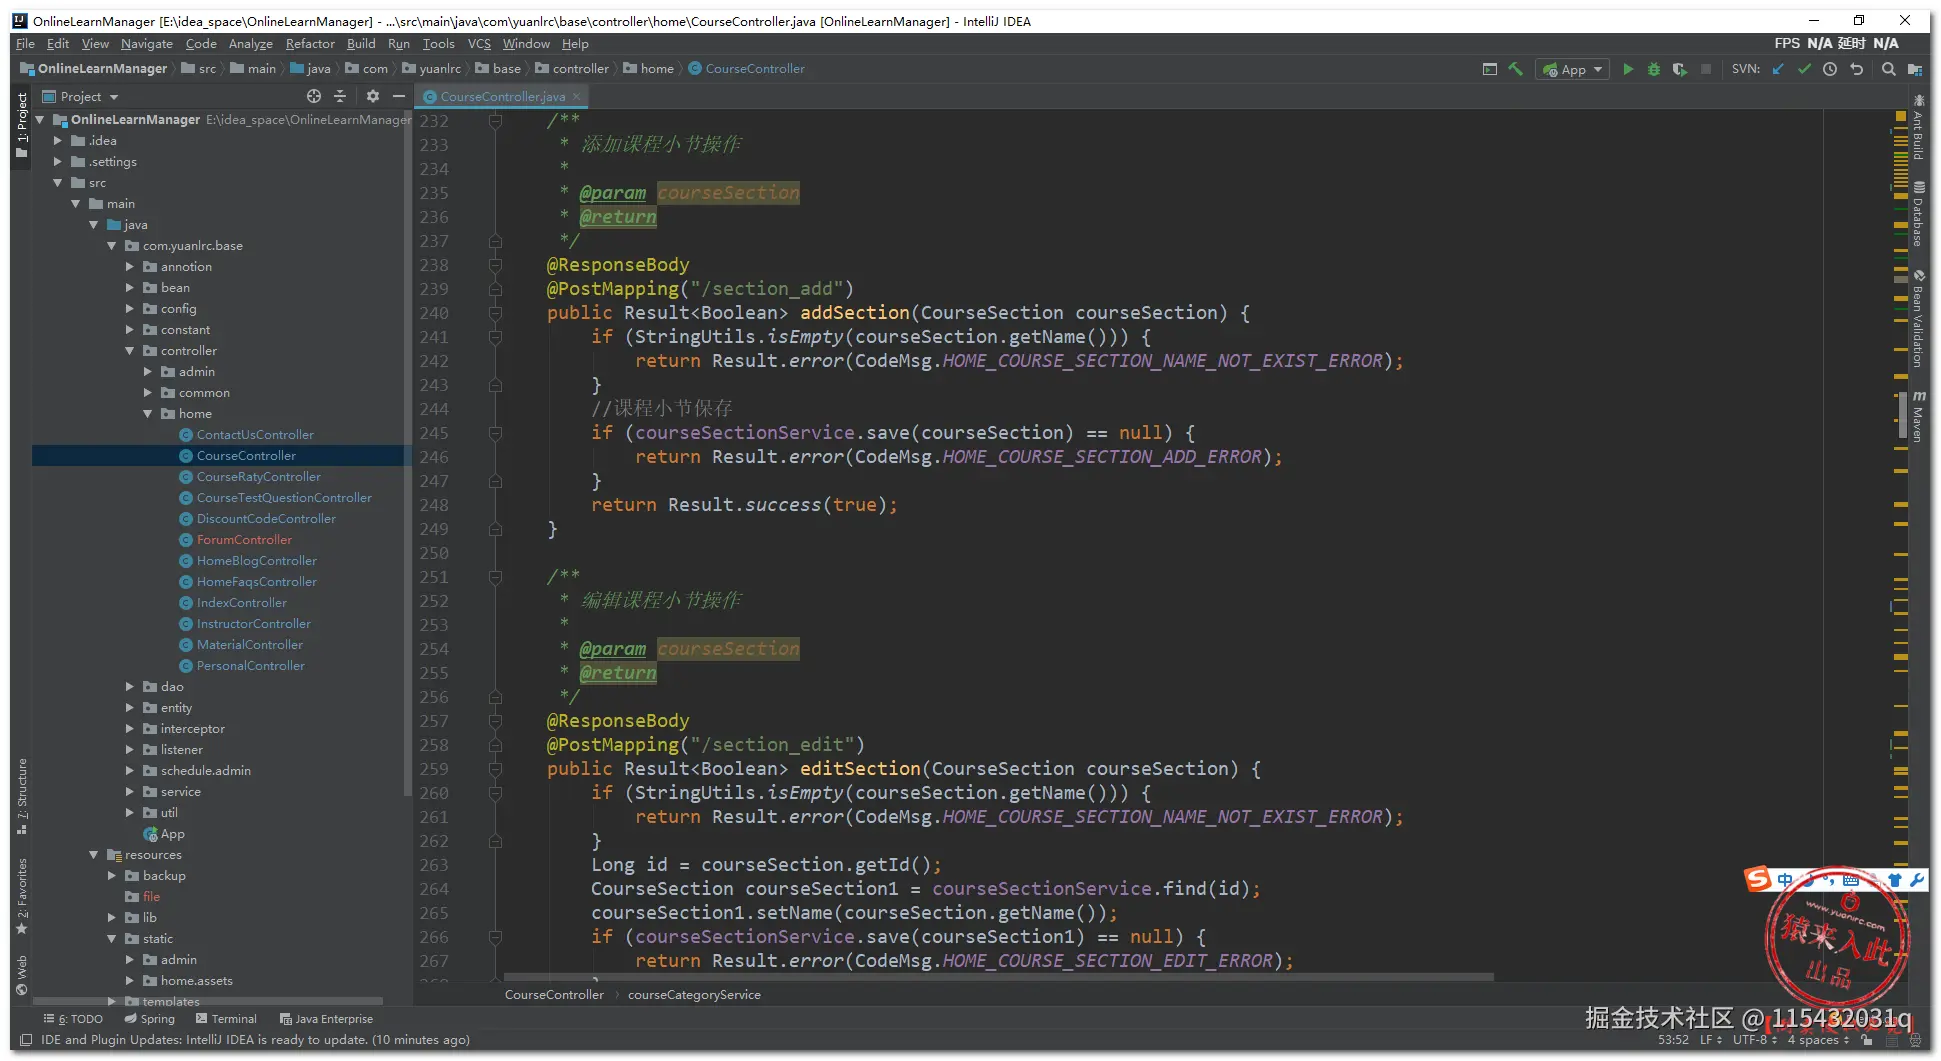Screen dimensions: 1941x1061
Task: Build the project with hammer icon
Action: [1516, 69]
